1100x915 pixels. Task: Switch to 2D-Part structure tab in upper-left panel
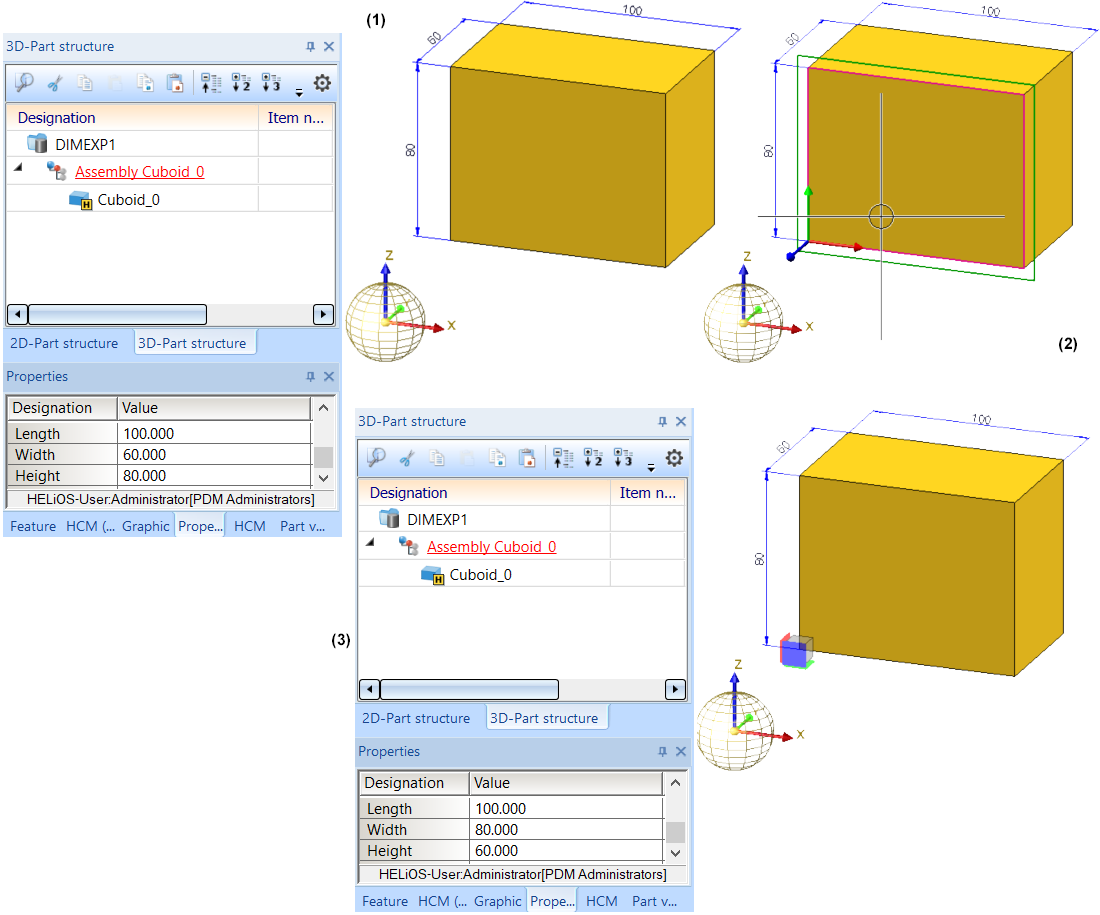click(x=64, y=343)
